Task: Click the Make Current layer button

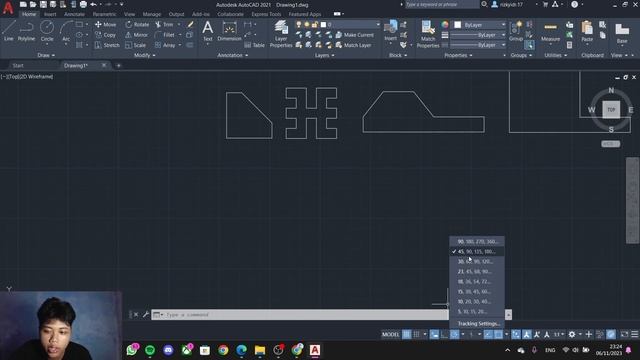Action: [x=355, y=35]
